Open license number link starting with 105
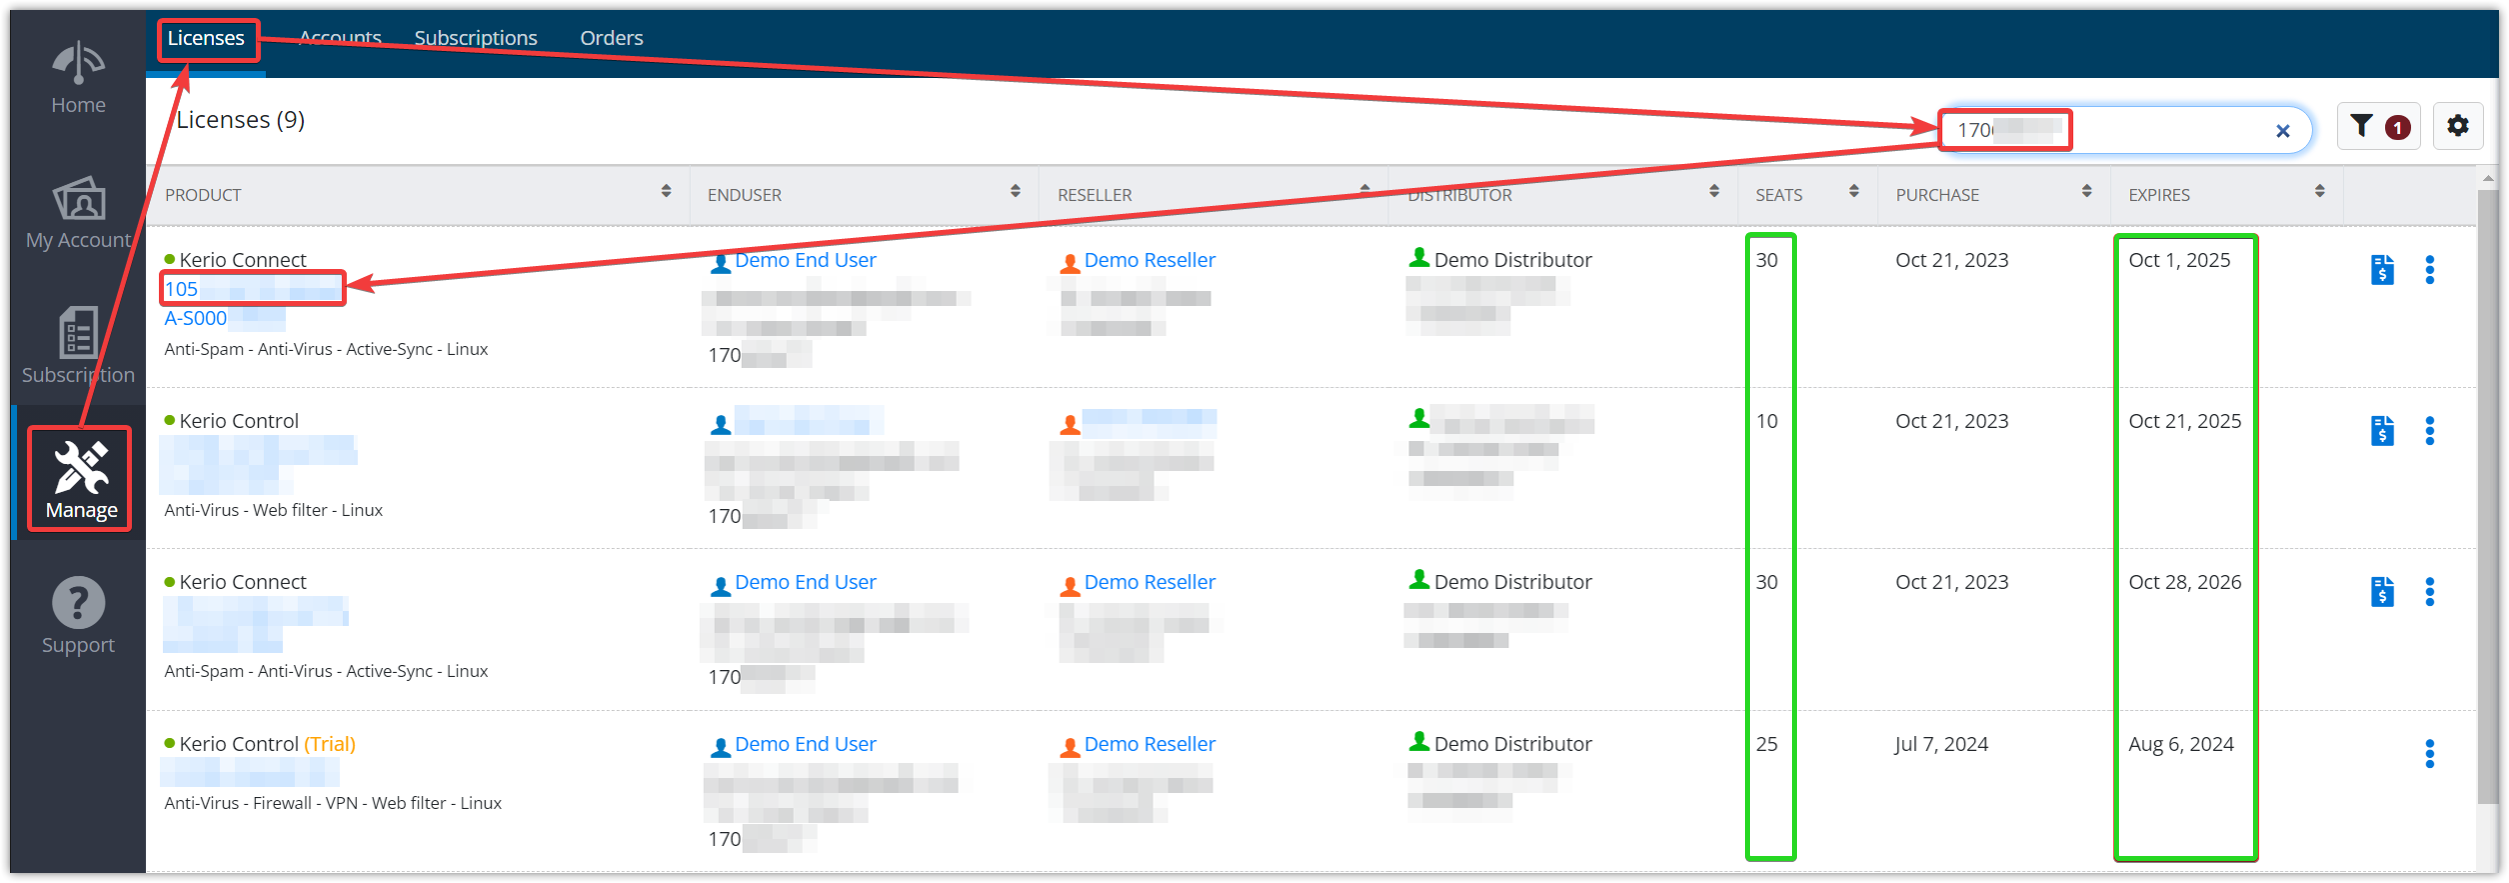This screenshot has height=883, width=2509. click(x=253, y=289)
